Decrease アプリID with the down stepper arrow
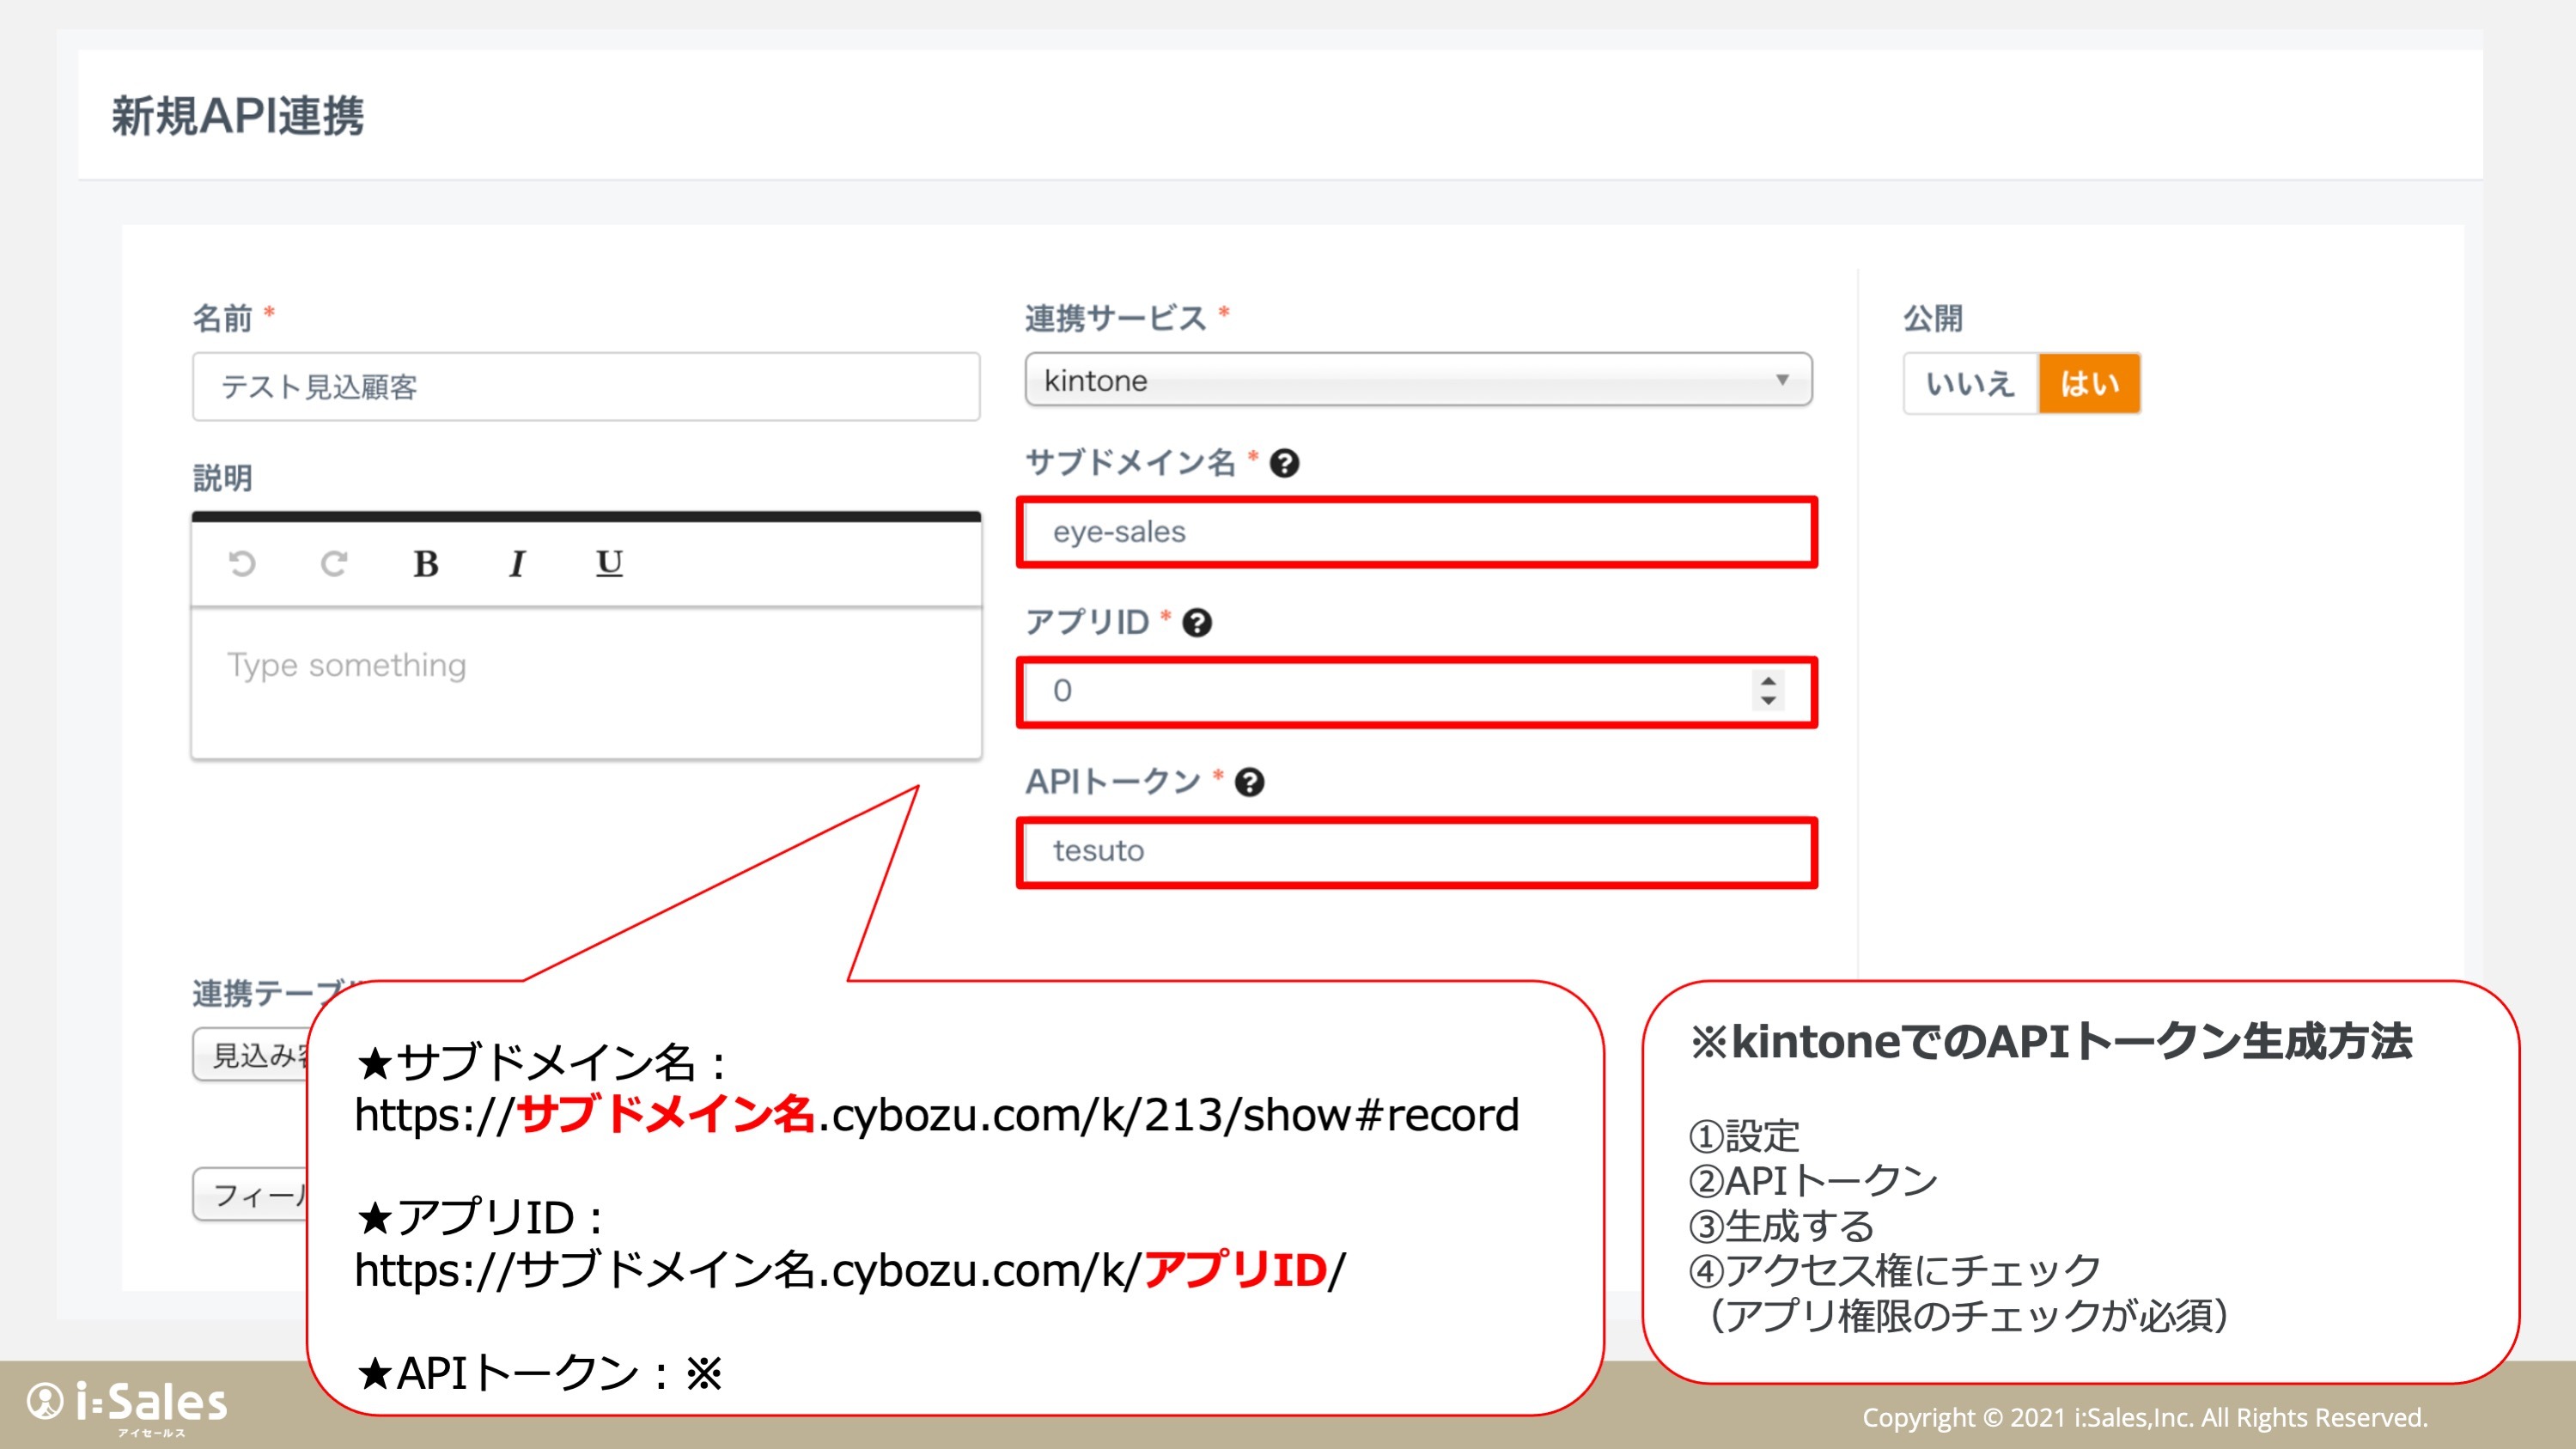This screenshot has height=1449, width=2576. point(1768,700)
